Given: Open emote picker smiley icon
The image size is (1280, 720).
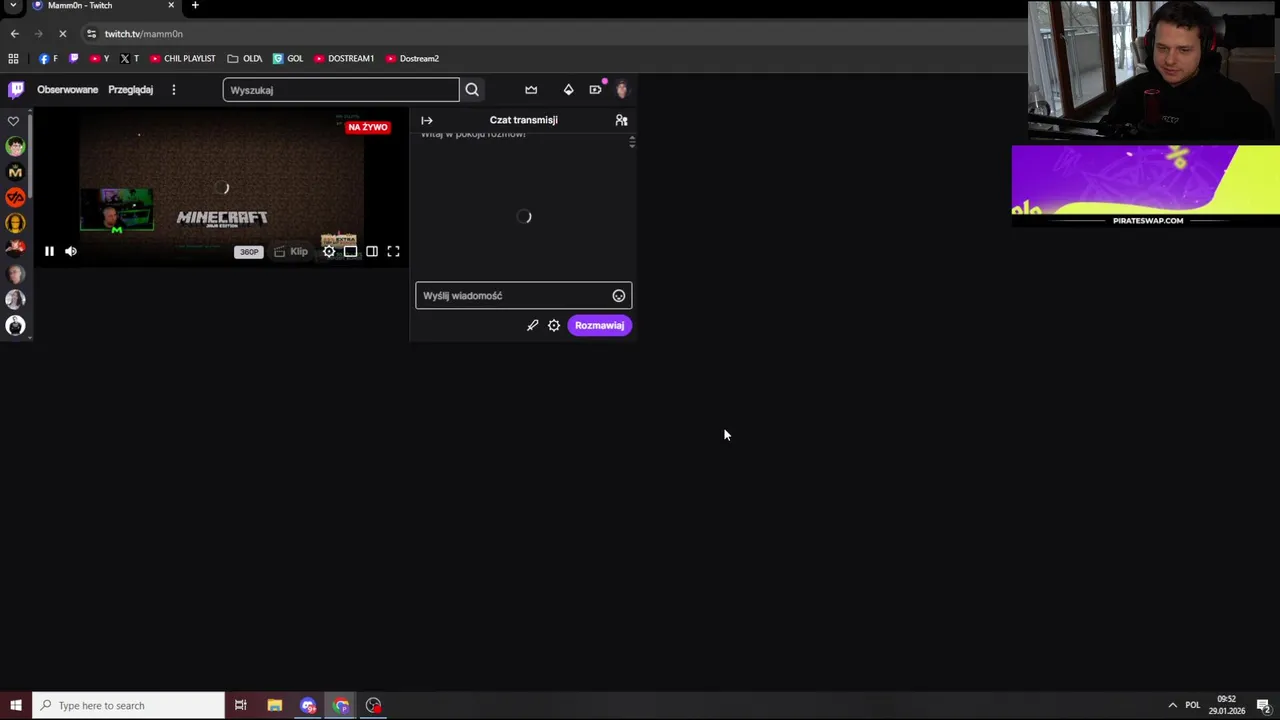Looking at the screenshot, I should pos(619,296).
